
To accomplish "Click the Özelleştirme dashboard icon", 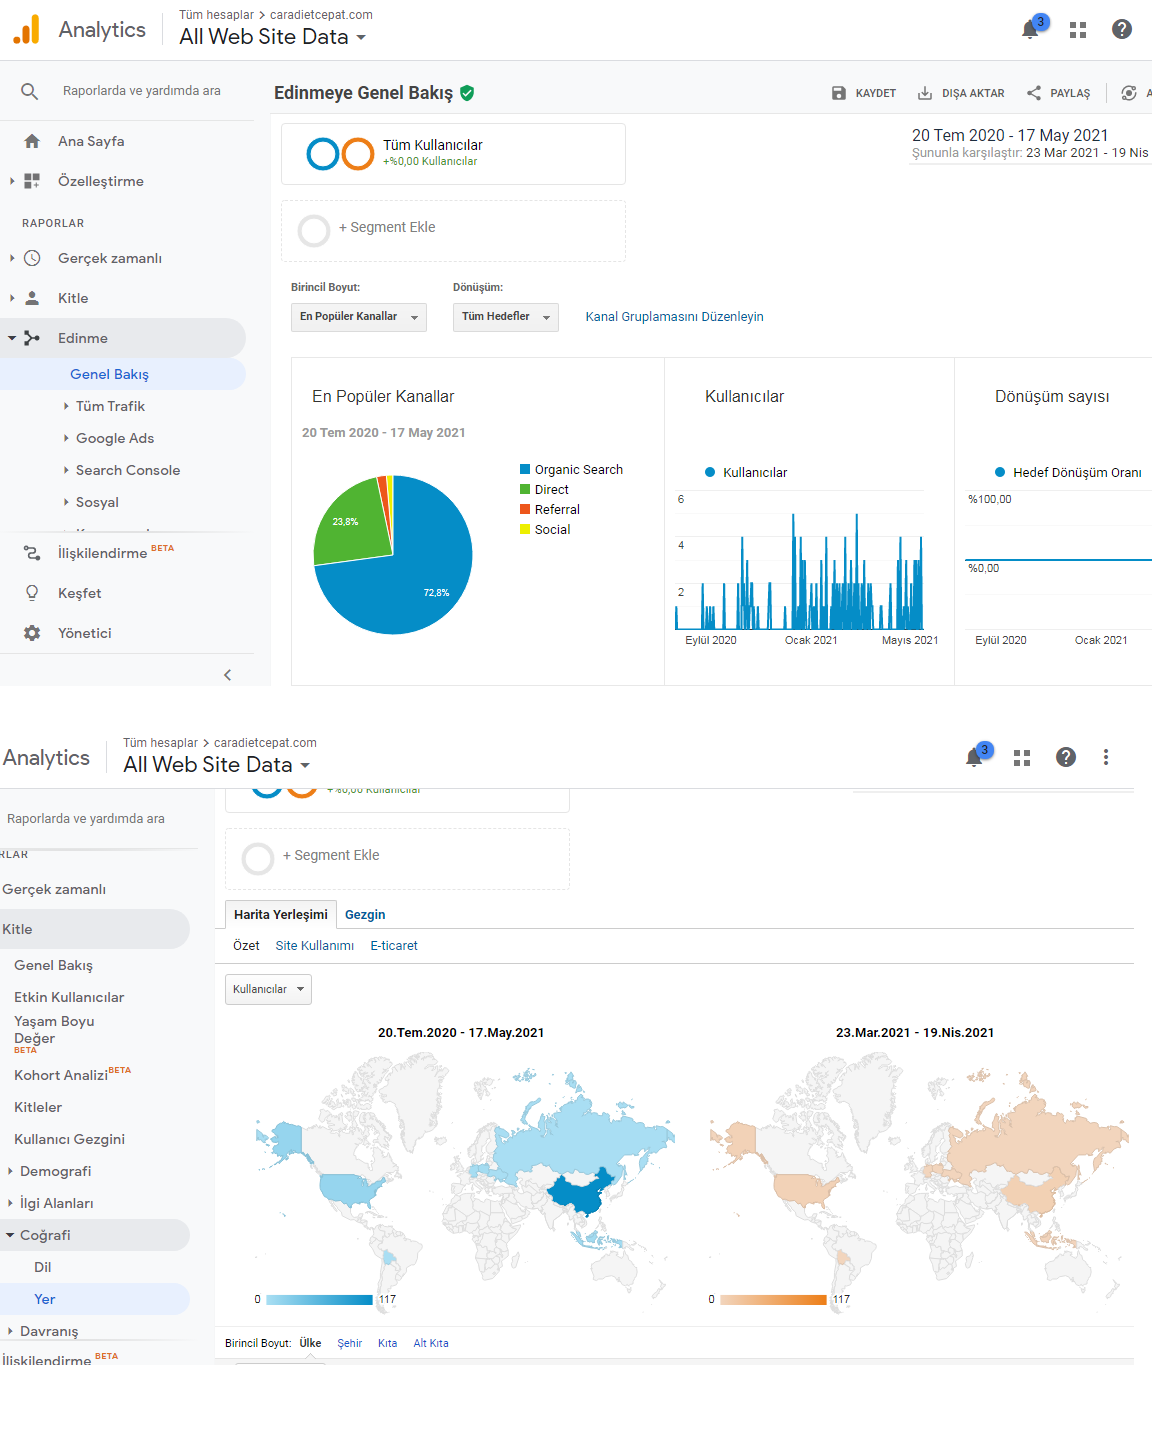I will click(x=32, y=181).
